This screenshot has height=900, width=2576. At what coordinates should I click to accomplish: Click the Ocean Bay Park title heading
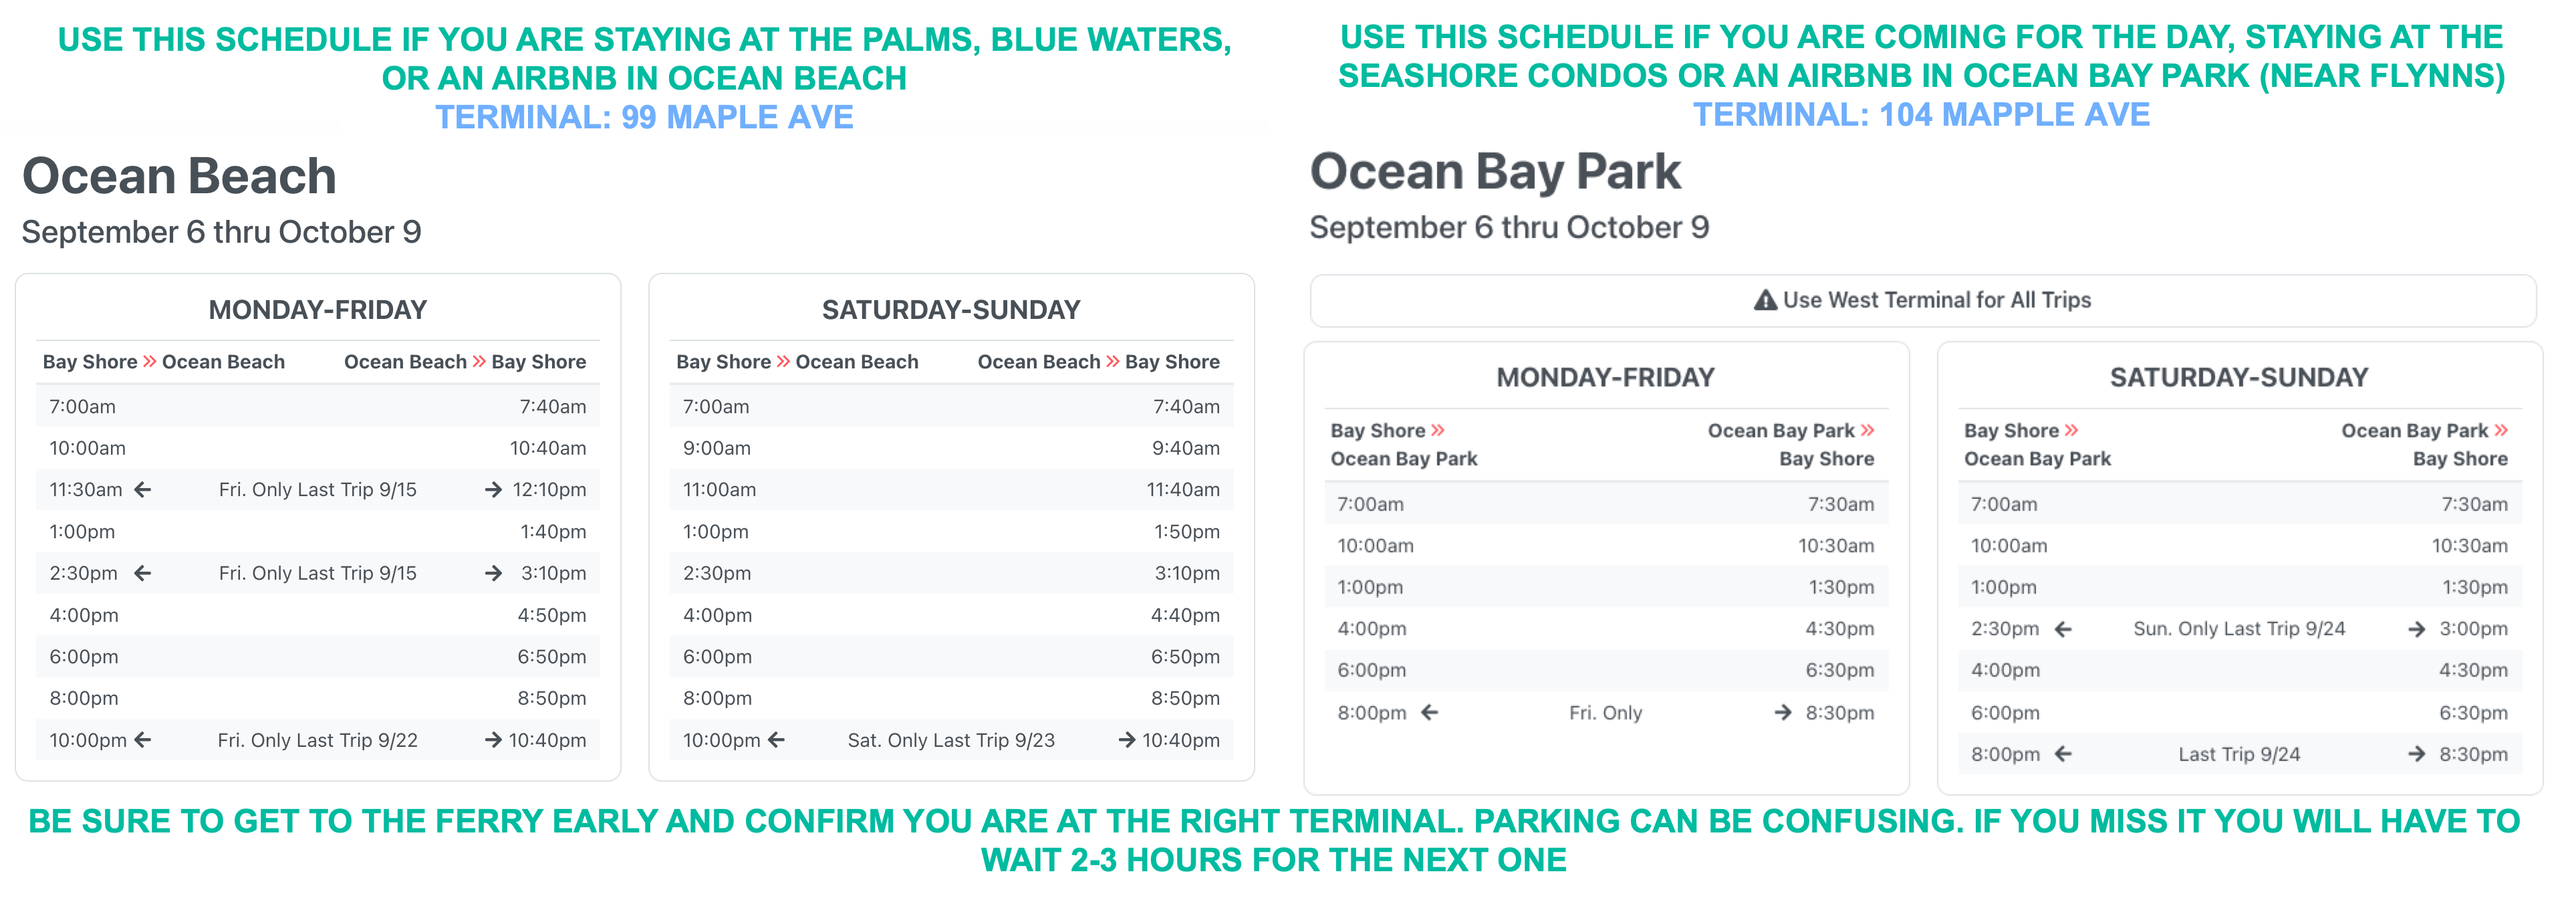point(1495,171)
